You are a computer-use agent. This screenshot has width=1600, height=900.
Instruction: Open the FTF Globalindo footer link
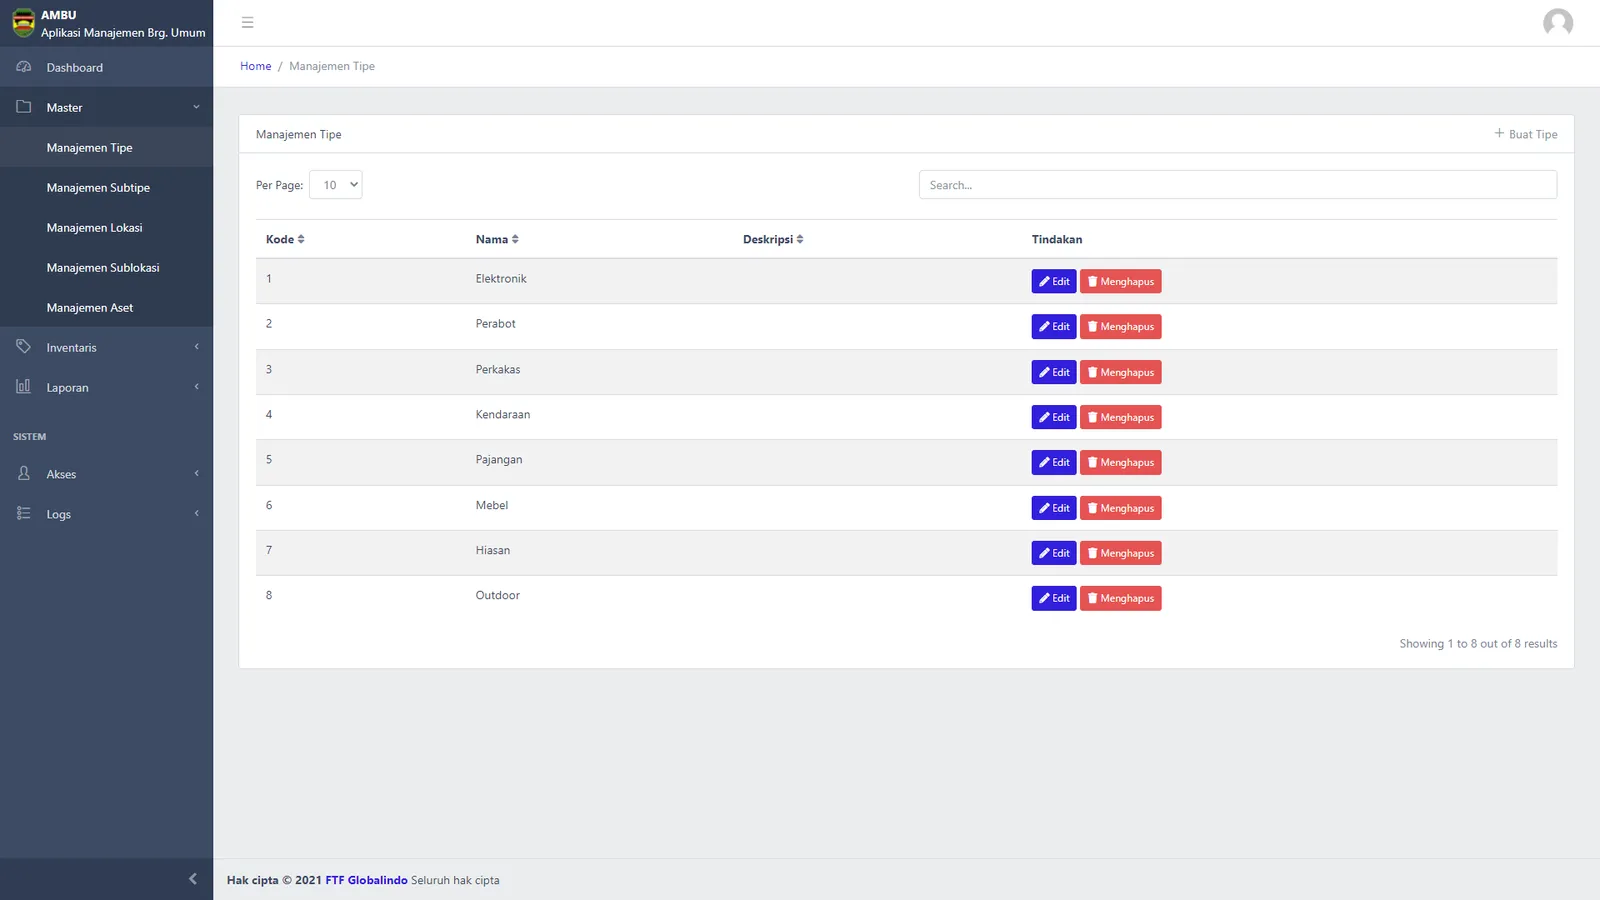(366, 880)
